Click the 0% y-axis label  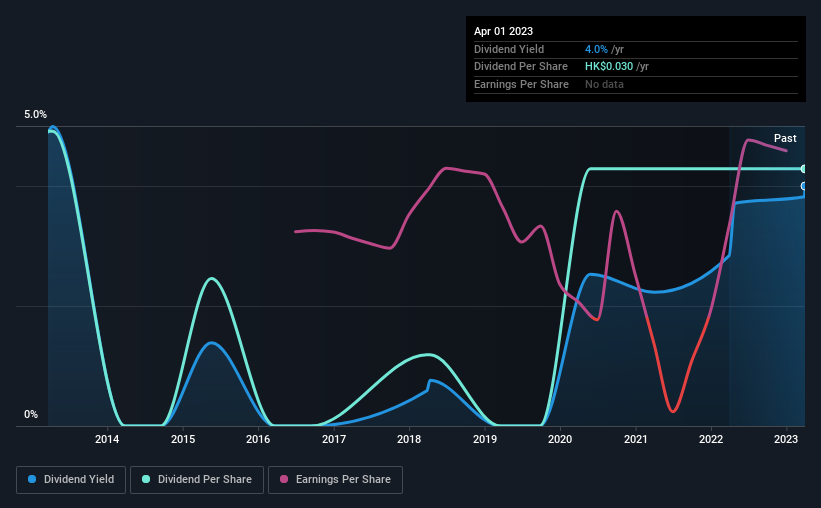point(31,414)
